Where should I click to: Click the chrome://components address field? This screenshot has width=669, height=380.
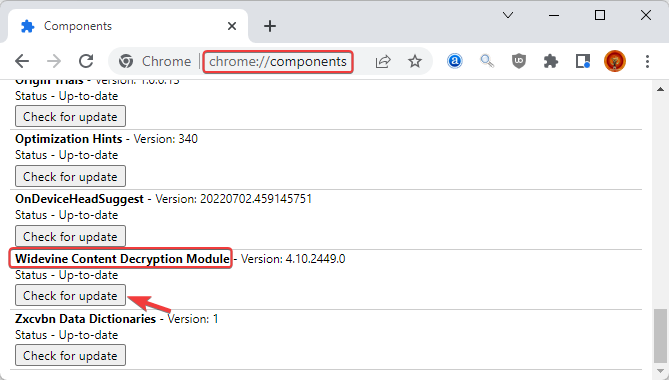(x=278, y=61)
